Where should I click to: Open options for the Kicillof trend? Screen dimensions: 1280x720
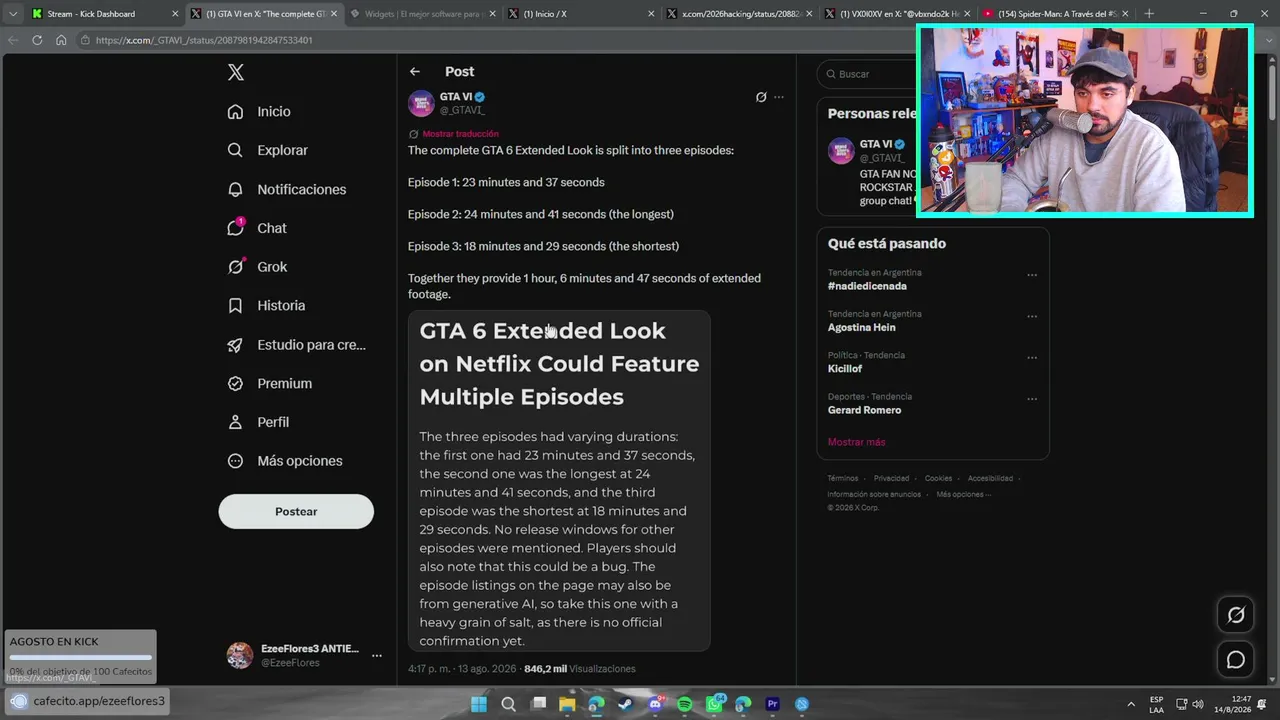[1032, 357]
